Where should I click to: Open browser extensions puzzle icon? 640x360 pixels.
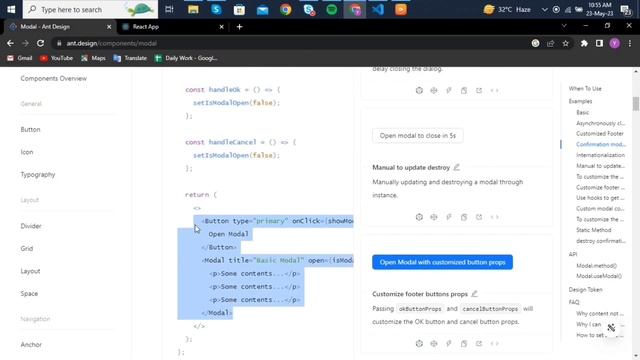point(584,43)
